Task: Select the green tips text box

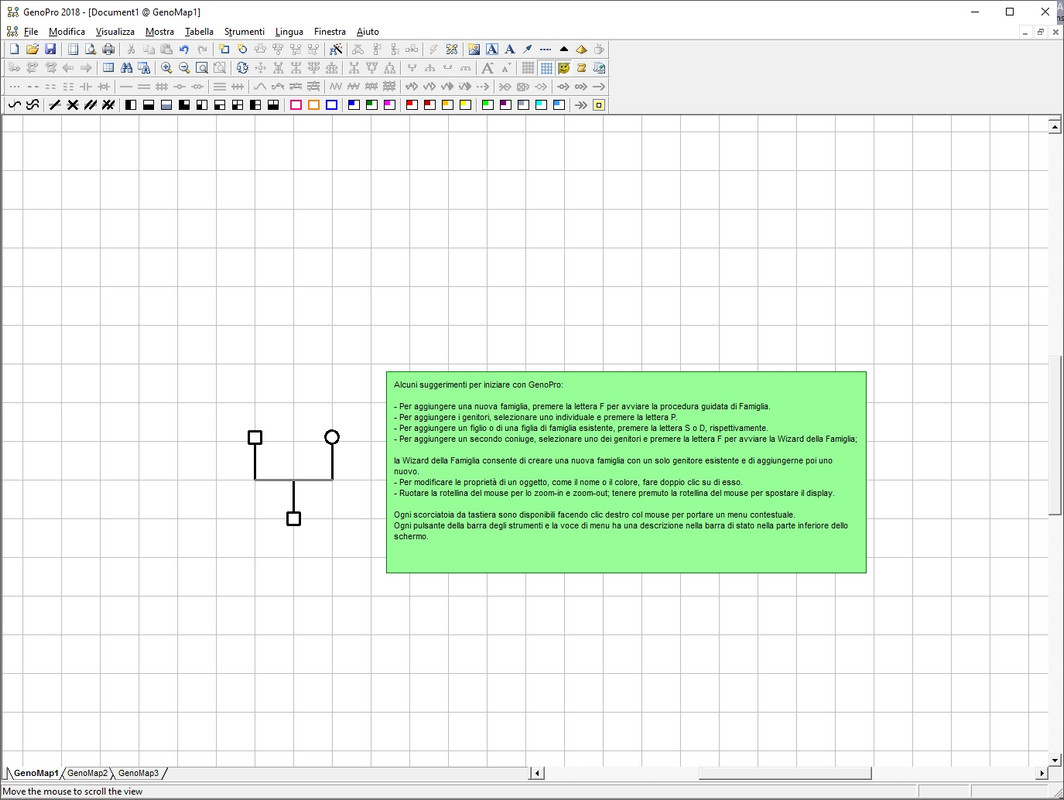Action: pos(626,472)
